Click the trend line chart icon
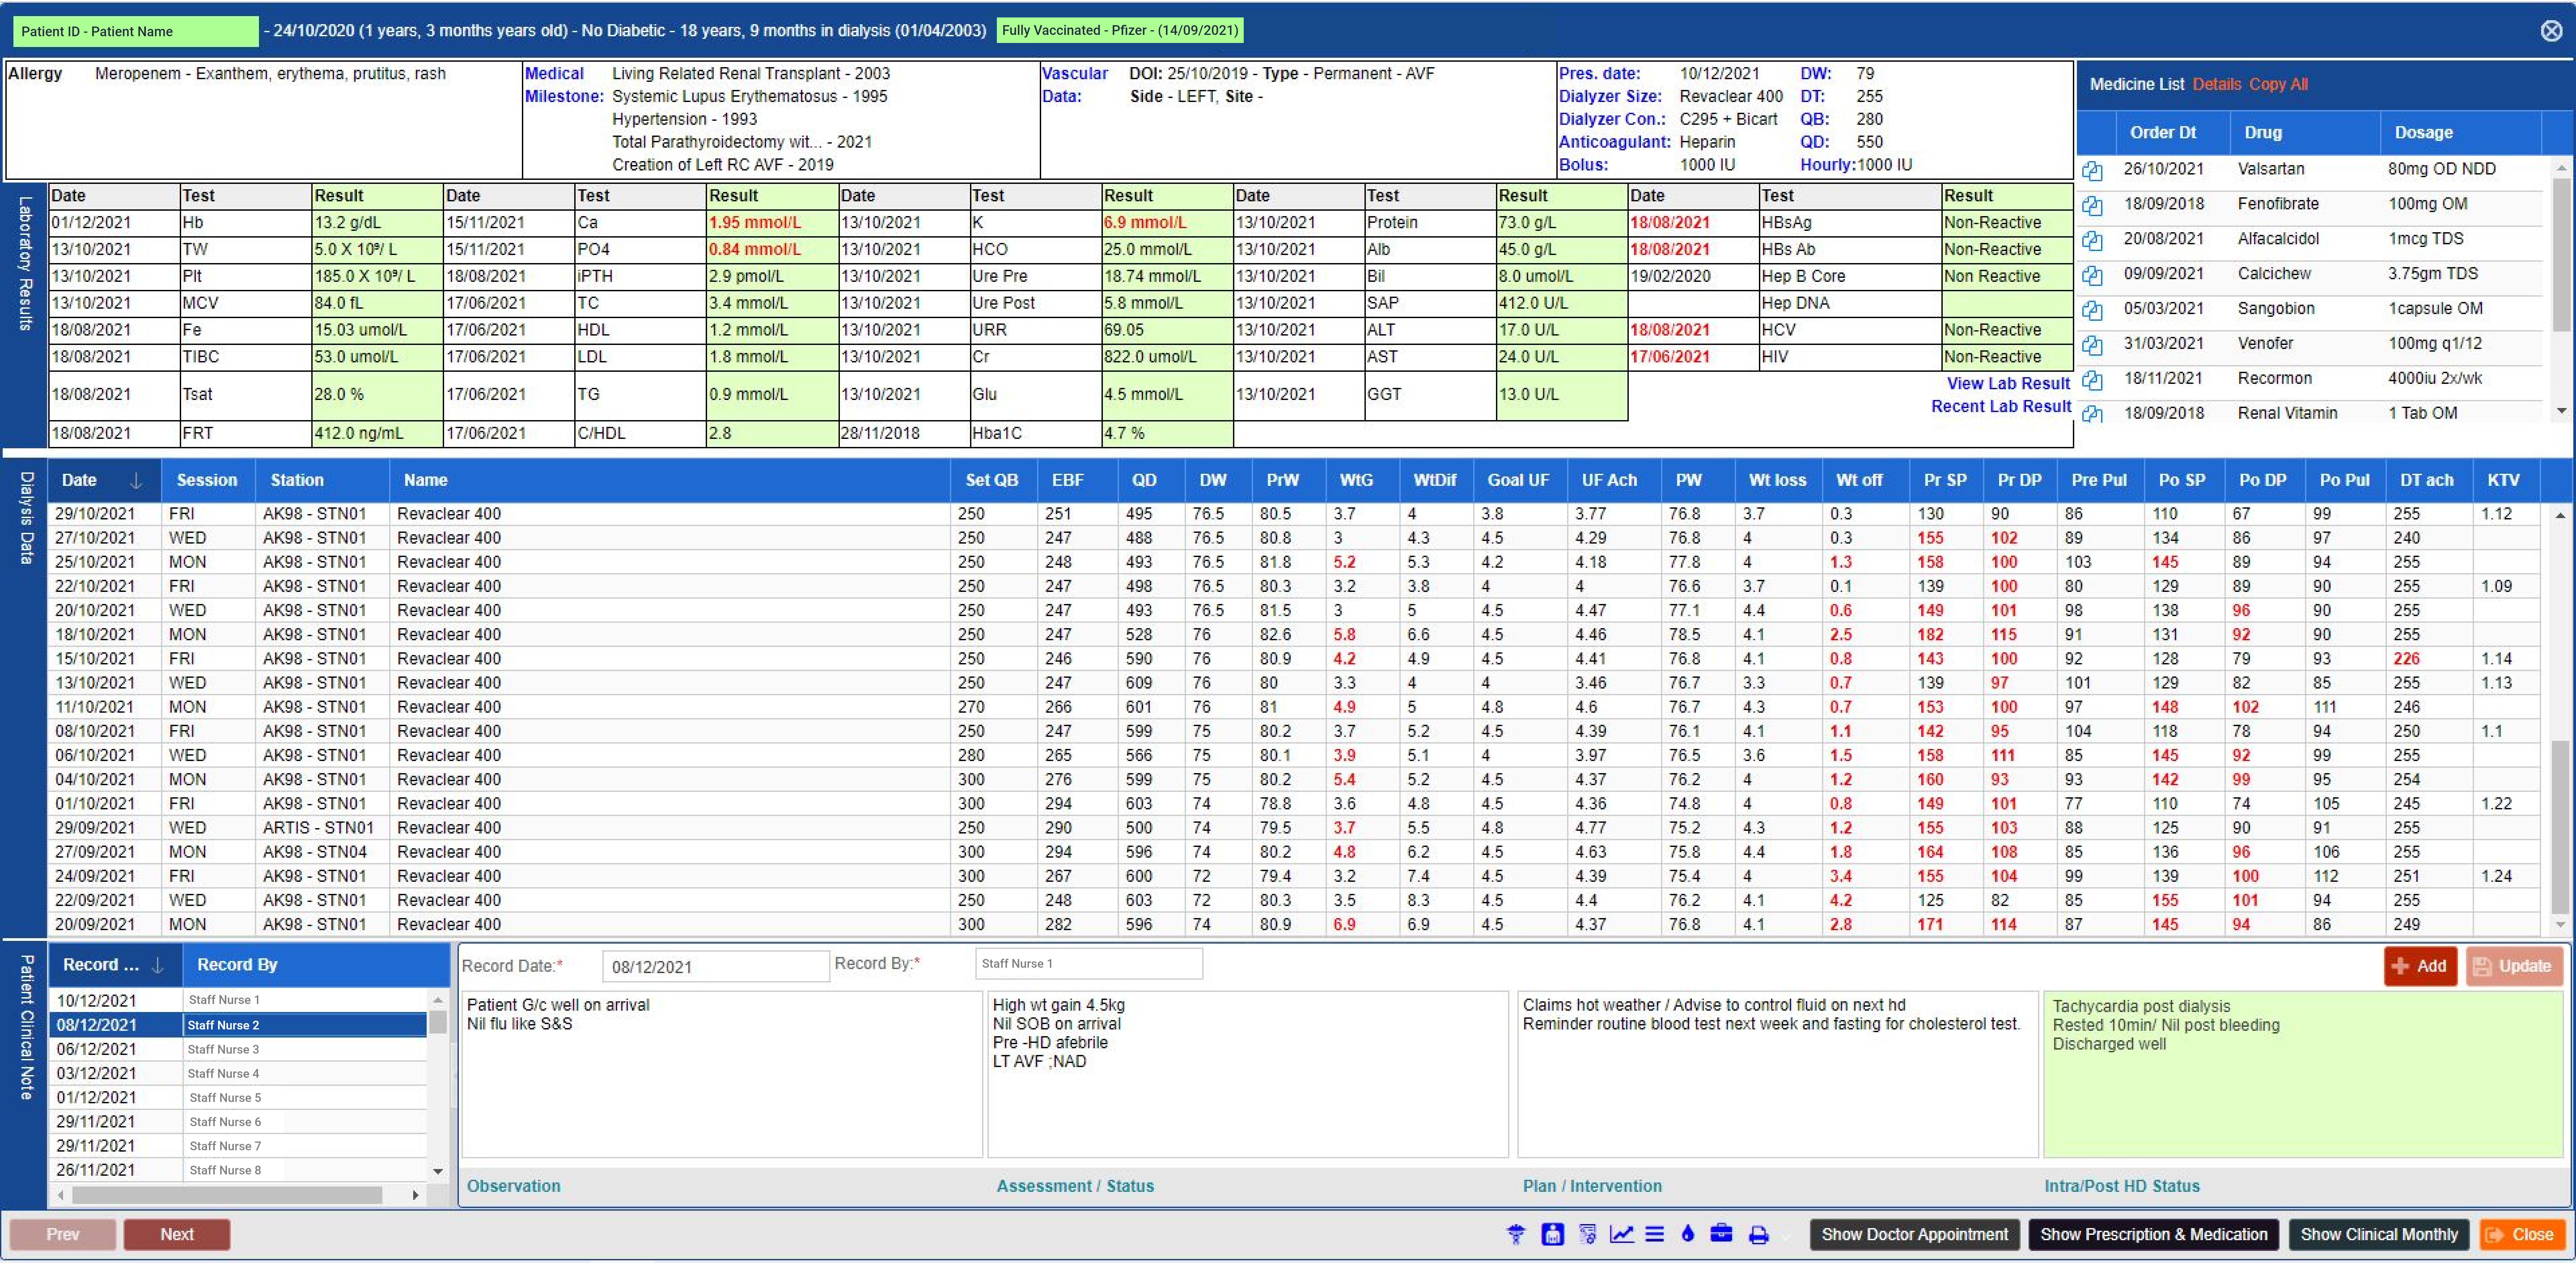2576x1263 pixels. 1622,1234
